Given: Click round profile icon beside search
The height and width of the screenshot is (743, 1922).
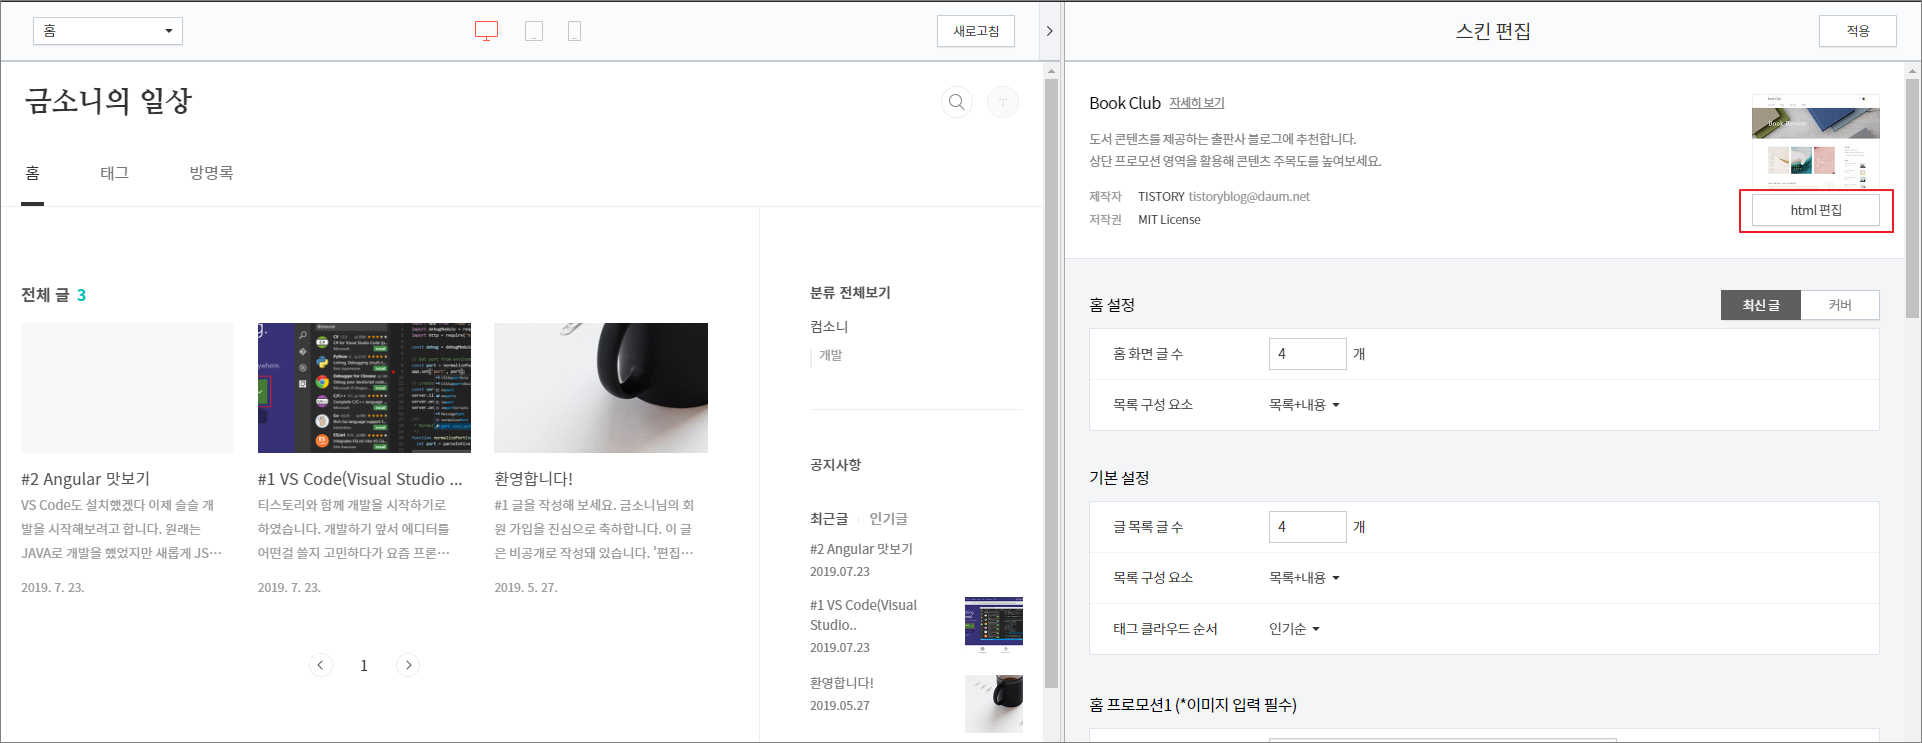Looking at the screenshot, I should (1003, 102).
